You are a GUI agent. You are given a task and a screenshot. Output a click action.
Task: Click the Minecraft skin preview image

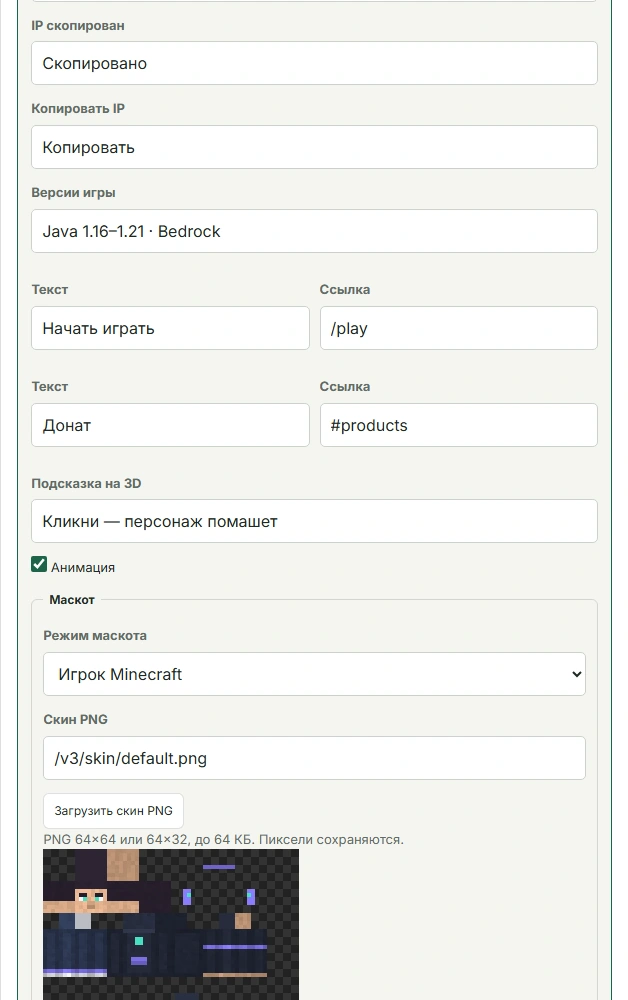click(171, 924)
